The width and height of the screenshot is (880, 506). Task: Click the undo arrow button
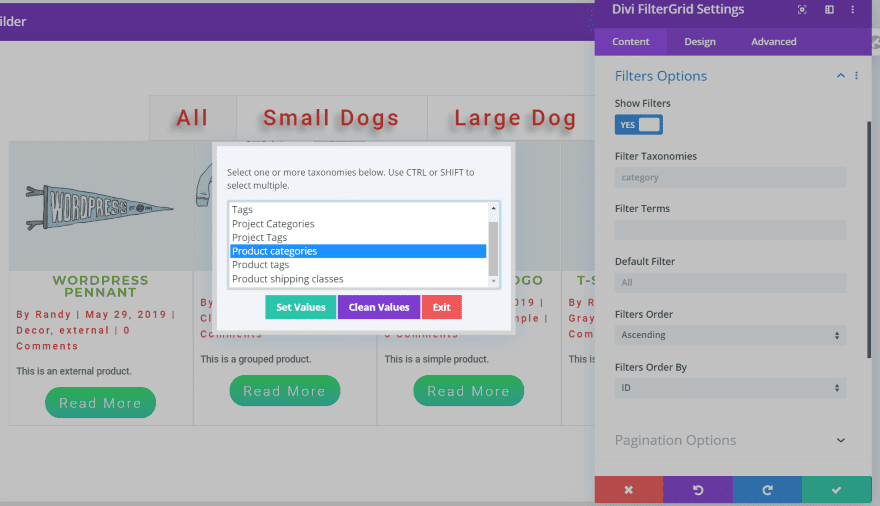pyautogui.click(x=698, y=490)
